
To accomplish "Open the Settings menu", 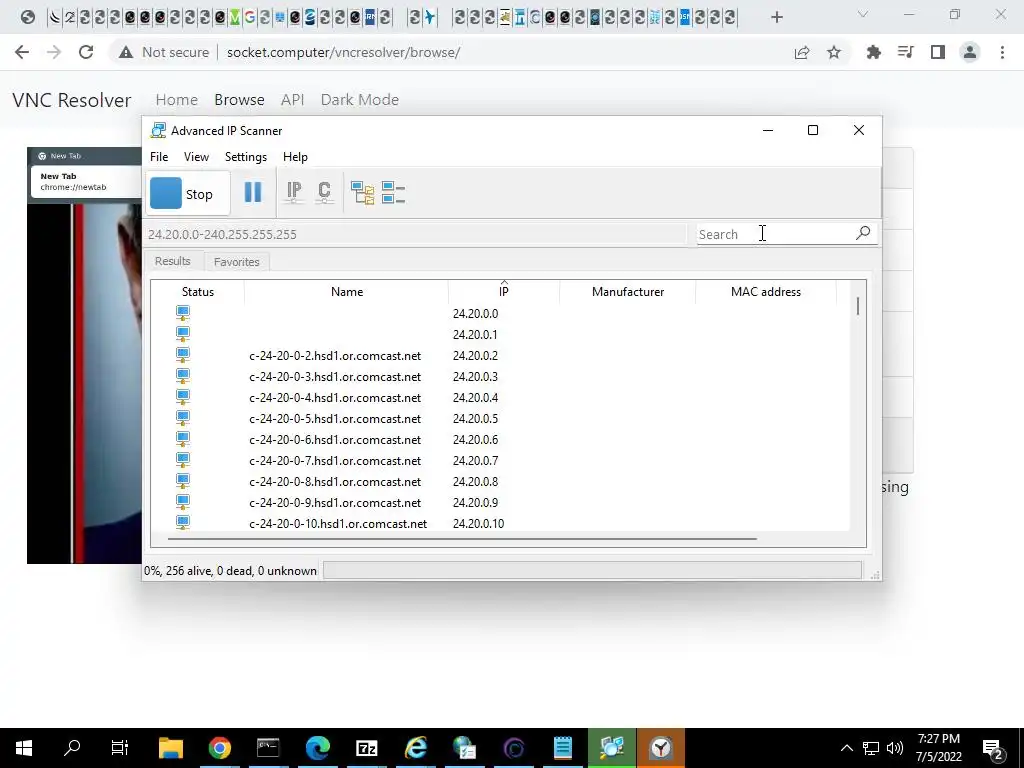I will pyautogui.click(x=246, y=157).
